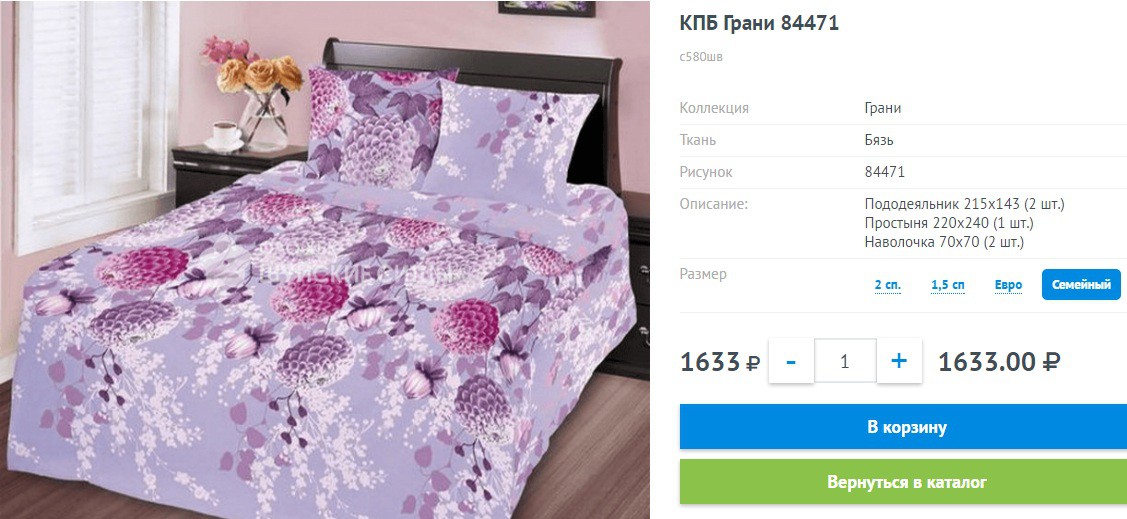Choose the 1,5 сп size option
This screenshot has height=519, width=1127.
click(x=948, y=285)
